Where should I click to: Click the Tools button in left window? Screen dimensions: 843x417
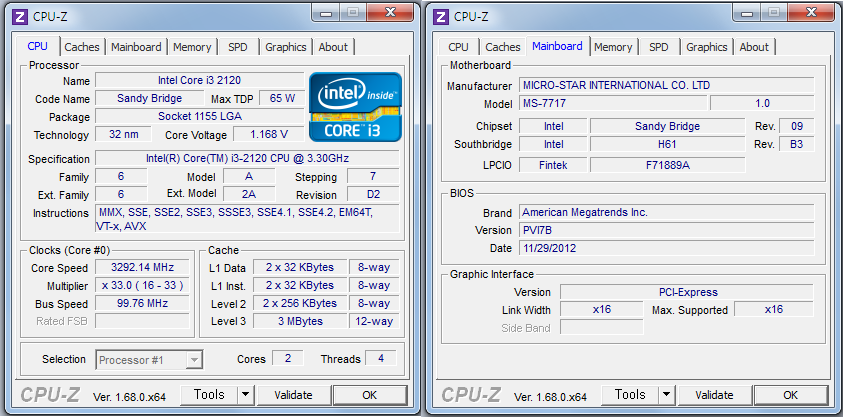click(x=209, y=395)
